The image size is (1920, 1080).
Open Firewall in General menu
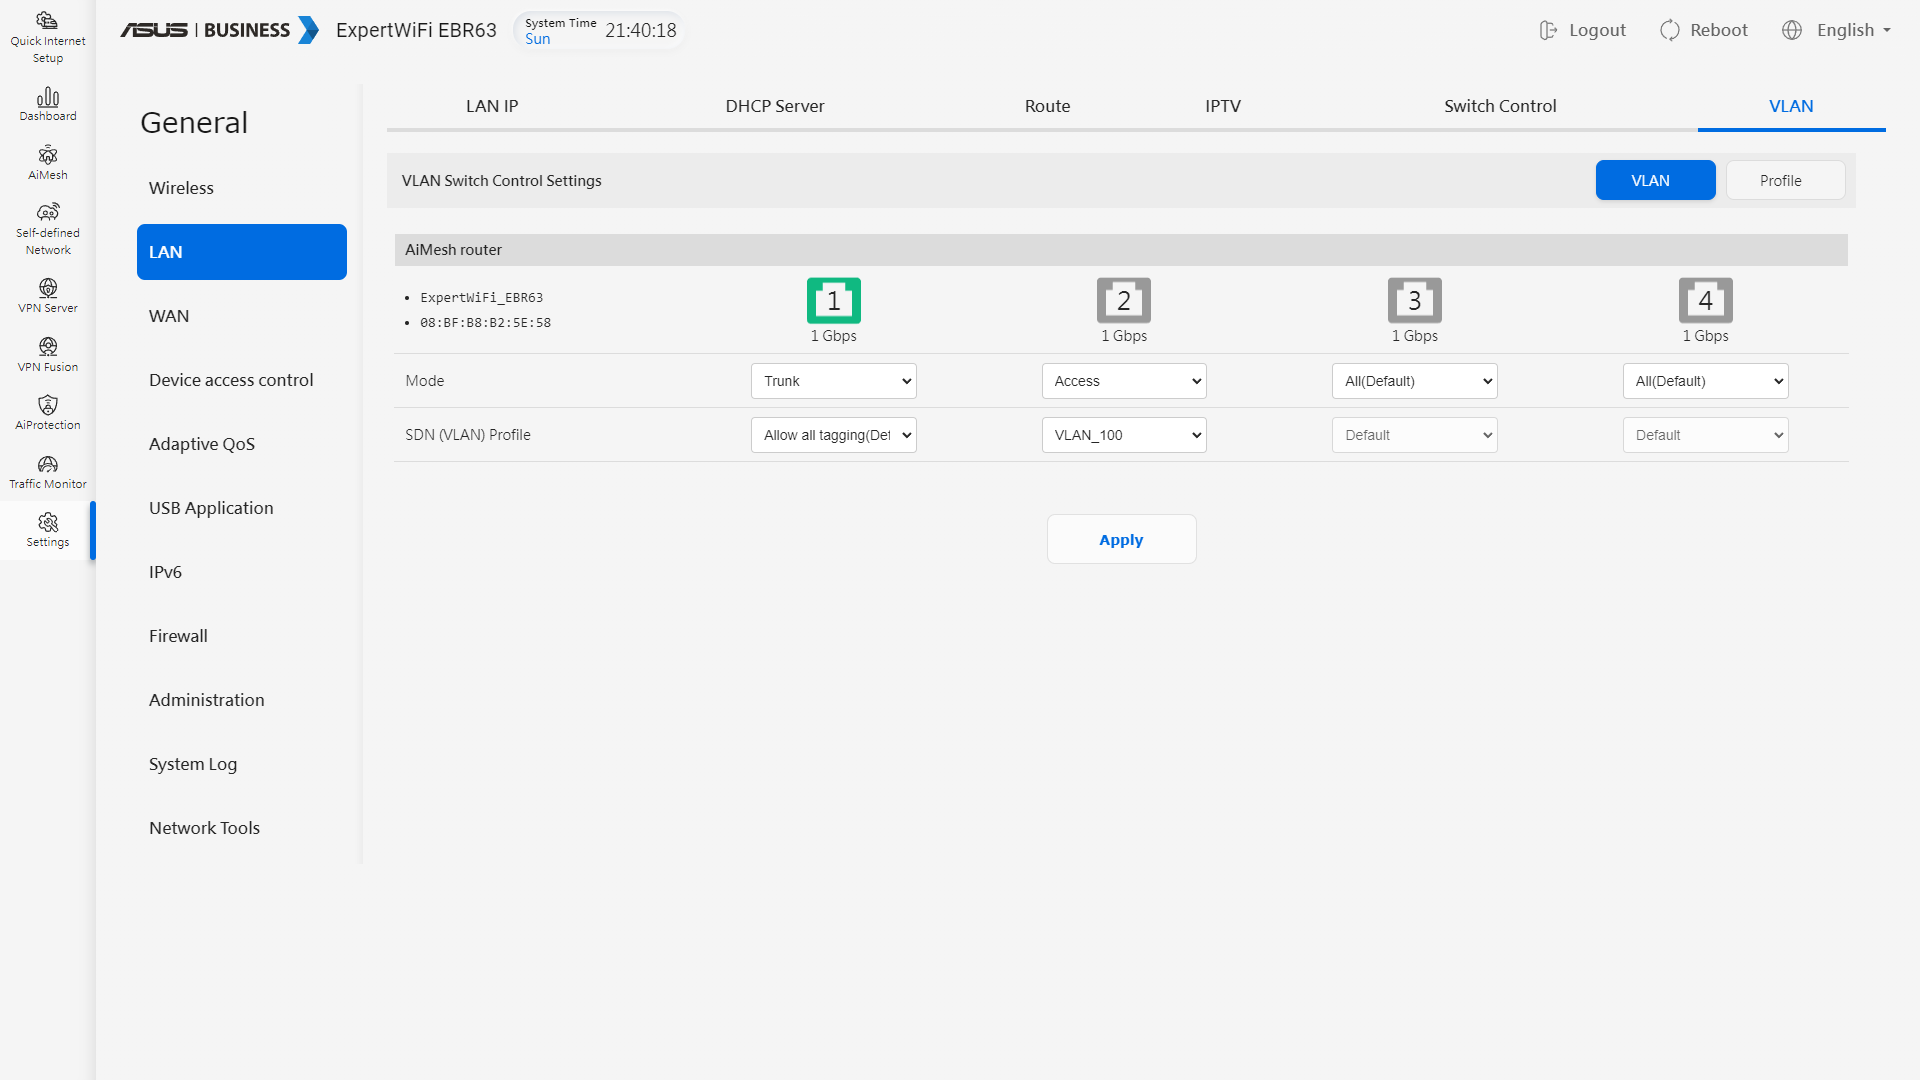(x=178, y=636)
